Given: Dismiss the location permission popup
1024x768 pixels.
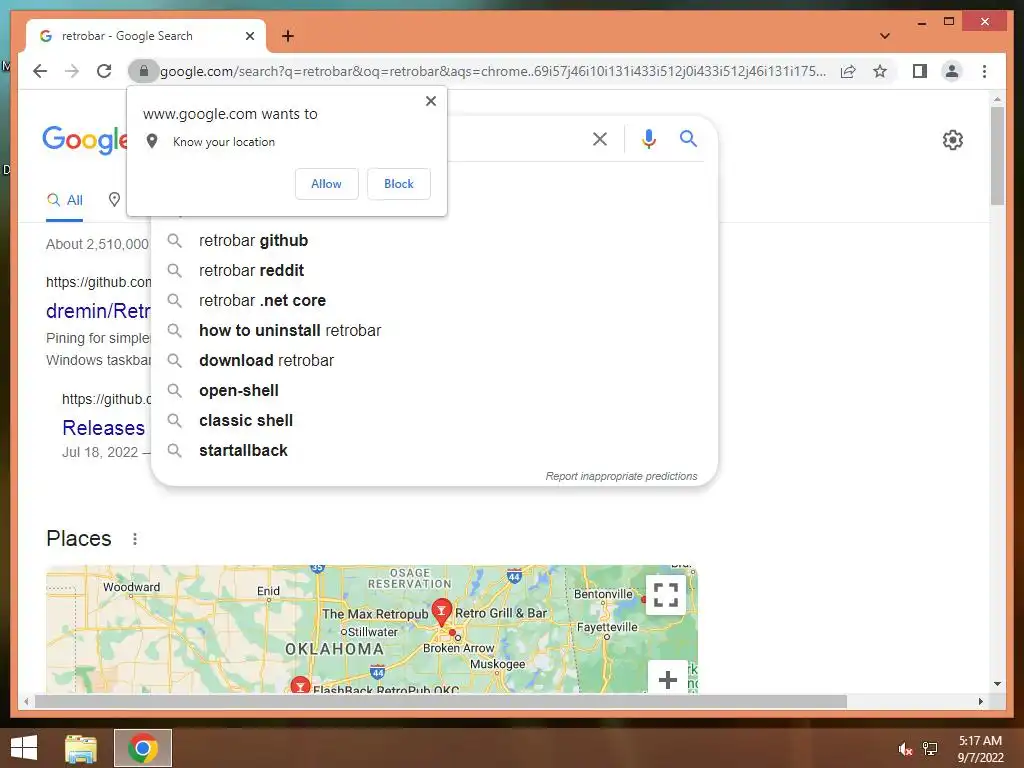Looking at the screenshot, I should click(430, 101).
